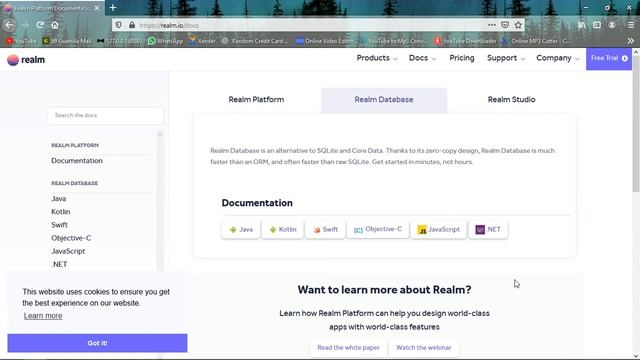The width and height of the screenshot is (640, 360).
Task: Open page actions three-dot menu
Action: [x=491, y=25]
